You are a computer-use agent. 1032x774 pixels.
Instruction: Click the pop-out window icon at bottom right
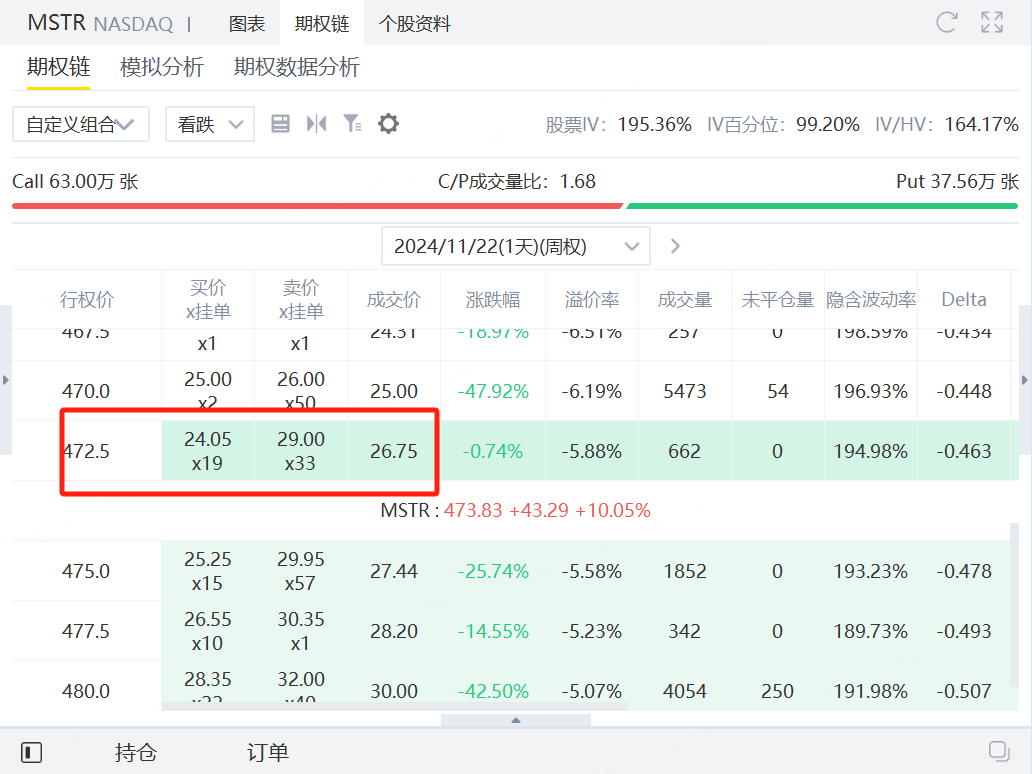point(999,752)
